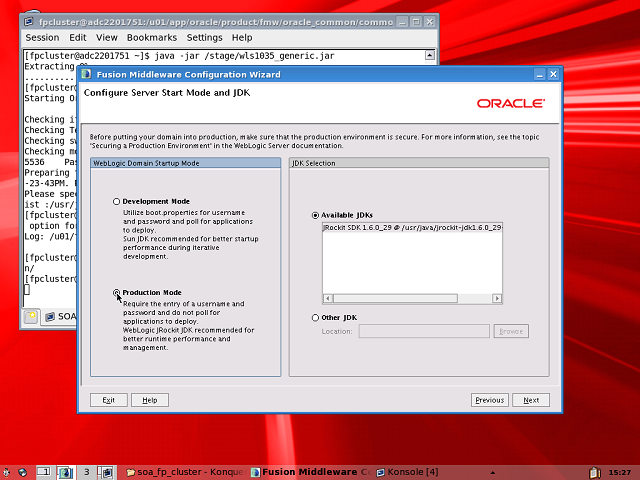Expand system tray arrow
640x480 pixels.
coord(493,473)
